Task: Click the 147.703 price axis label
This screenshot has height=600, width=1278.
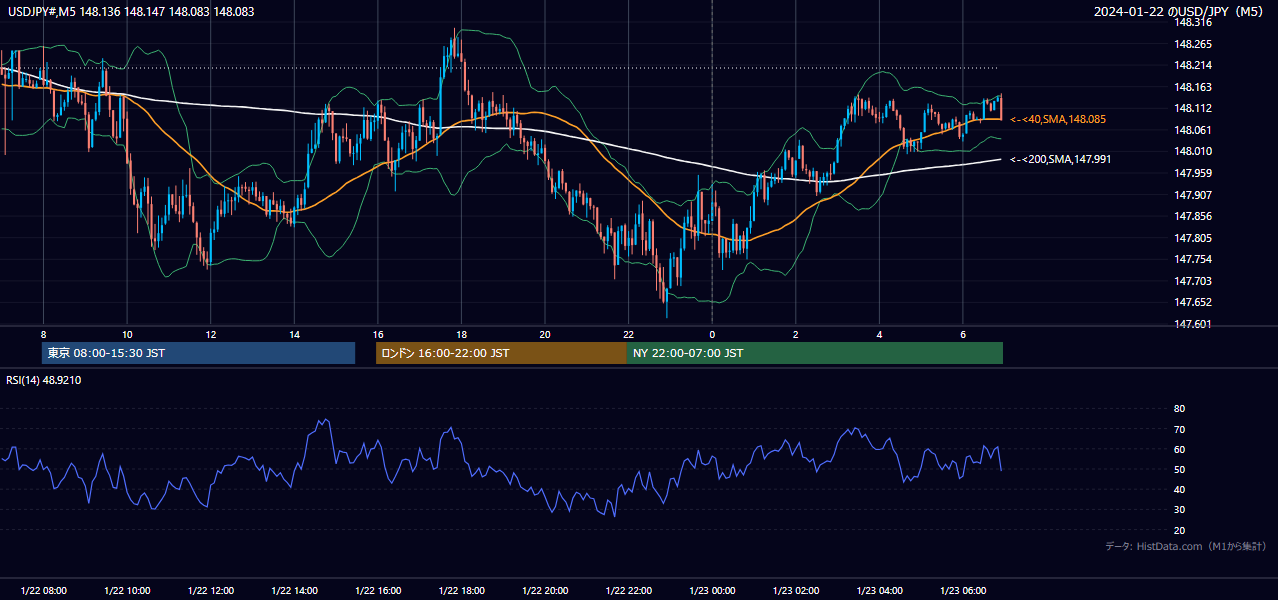Action: point(1194,281)
